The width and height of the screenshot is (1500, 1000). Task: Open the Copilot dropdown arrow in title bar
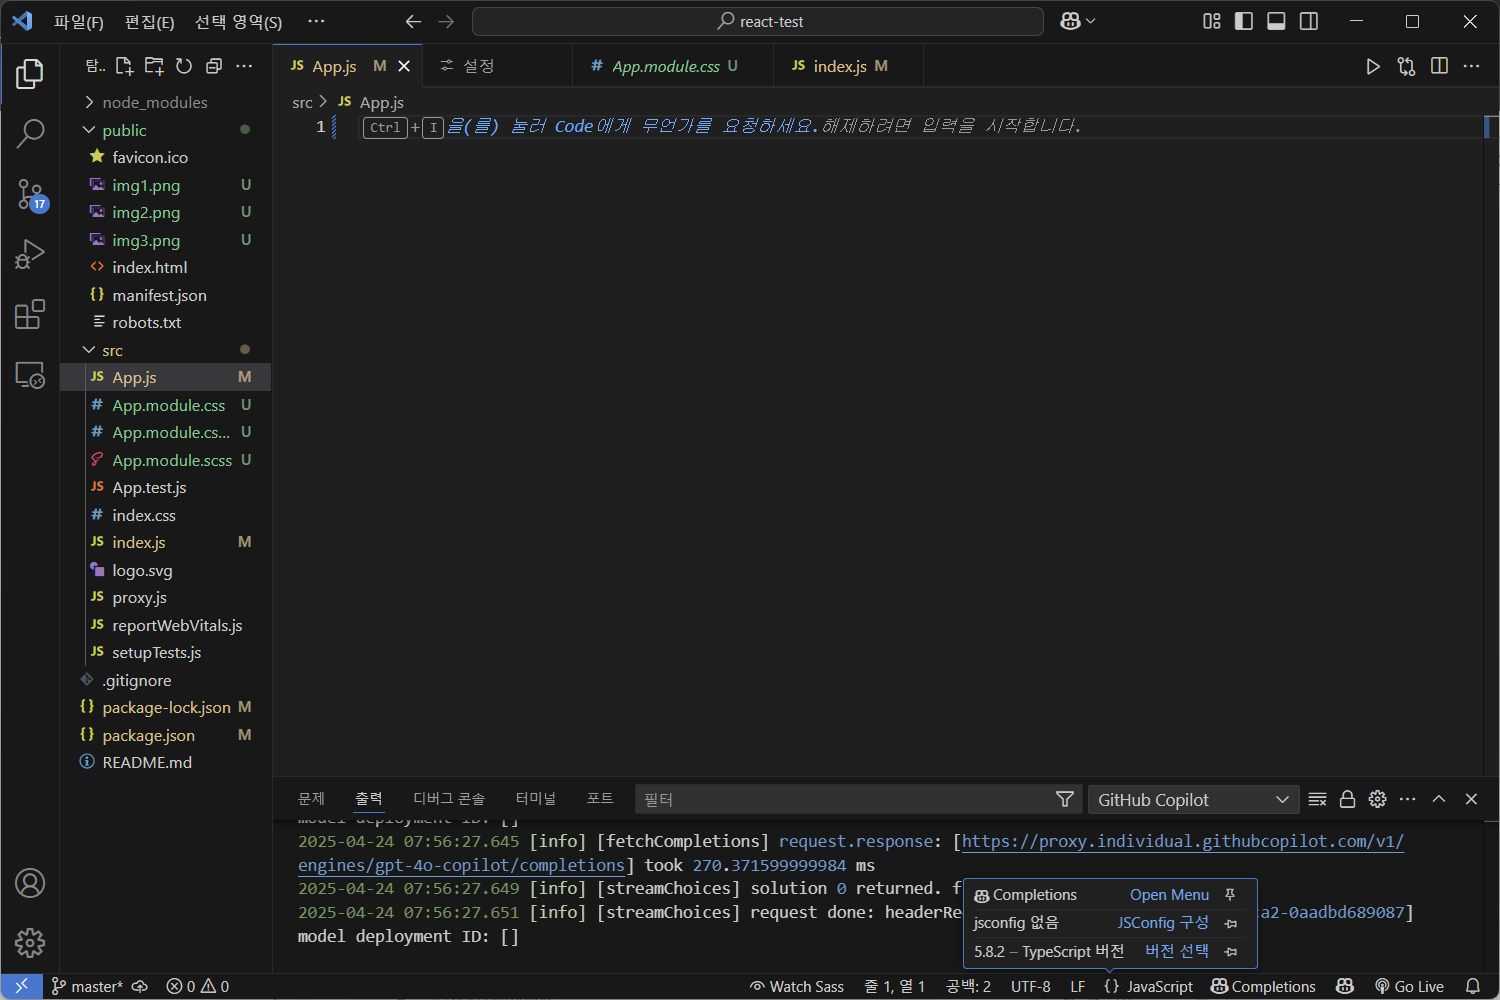click(x=1091, y=21)
